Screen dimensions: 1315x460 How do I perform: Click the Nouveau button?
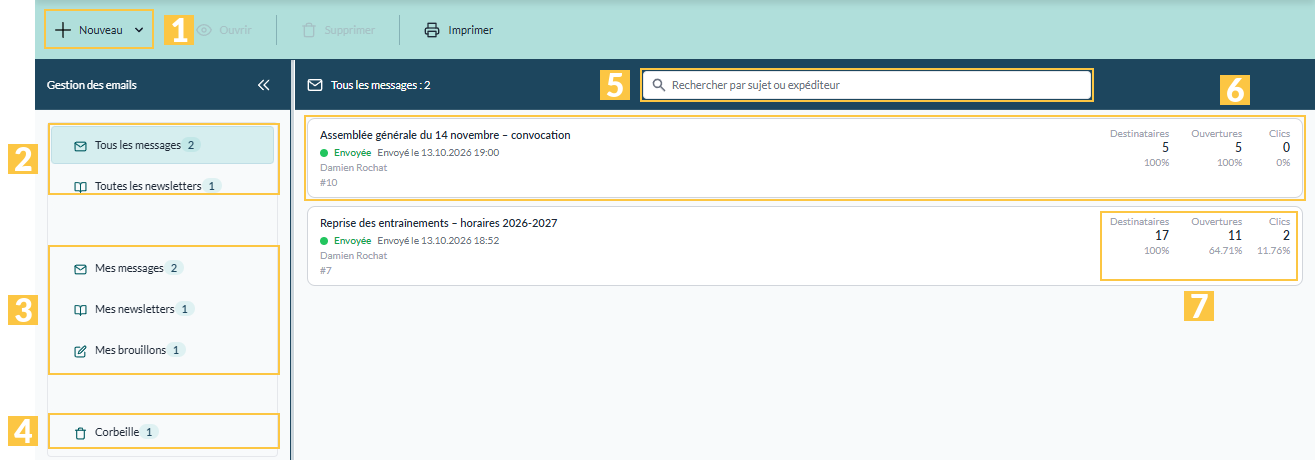pyautogui.click(x=99, y=30)
